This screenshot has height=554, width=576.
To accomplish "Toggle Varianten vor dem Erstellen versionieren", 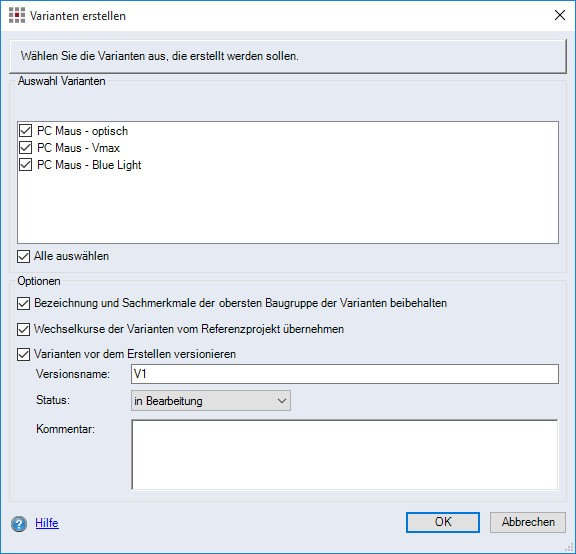I will click(x=24, y=355).
